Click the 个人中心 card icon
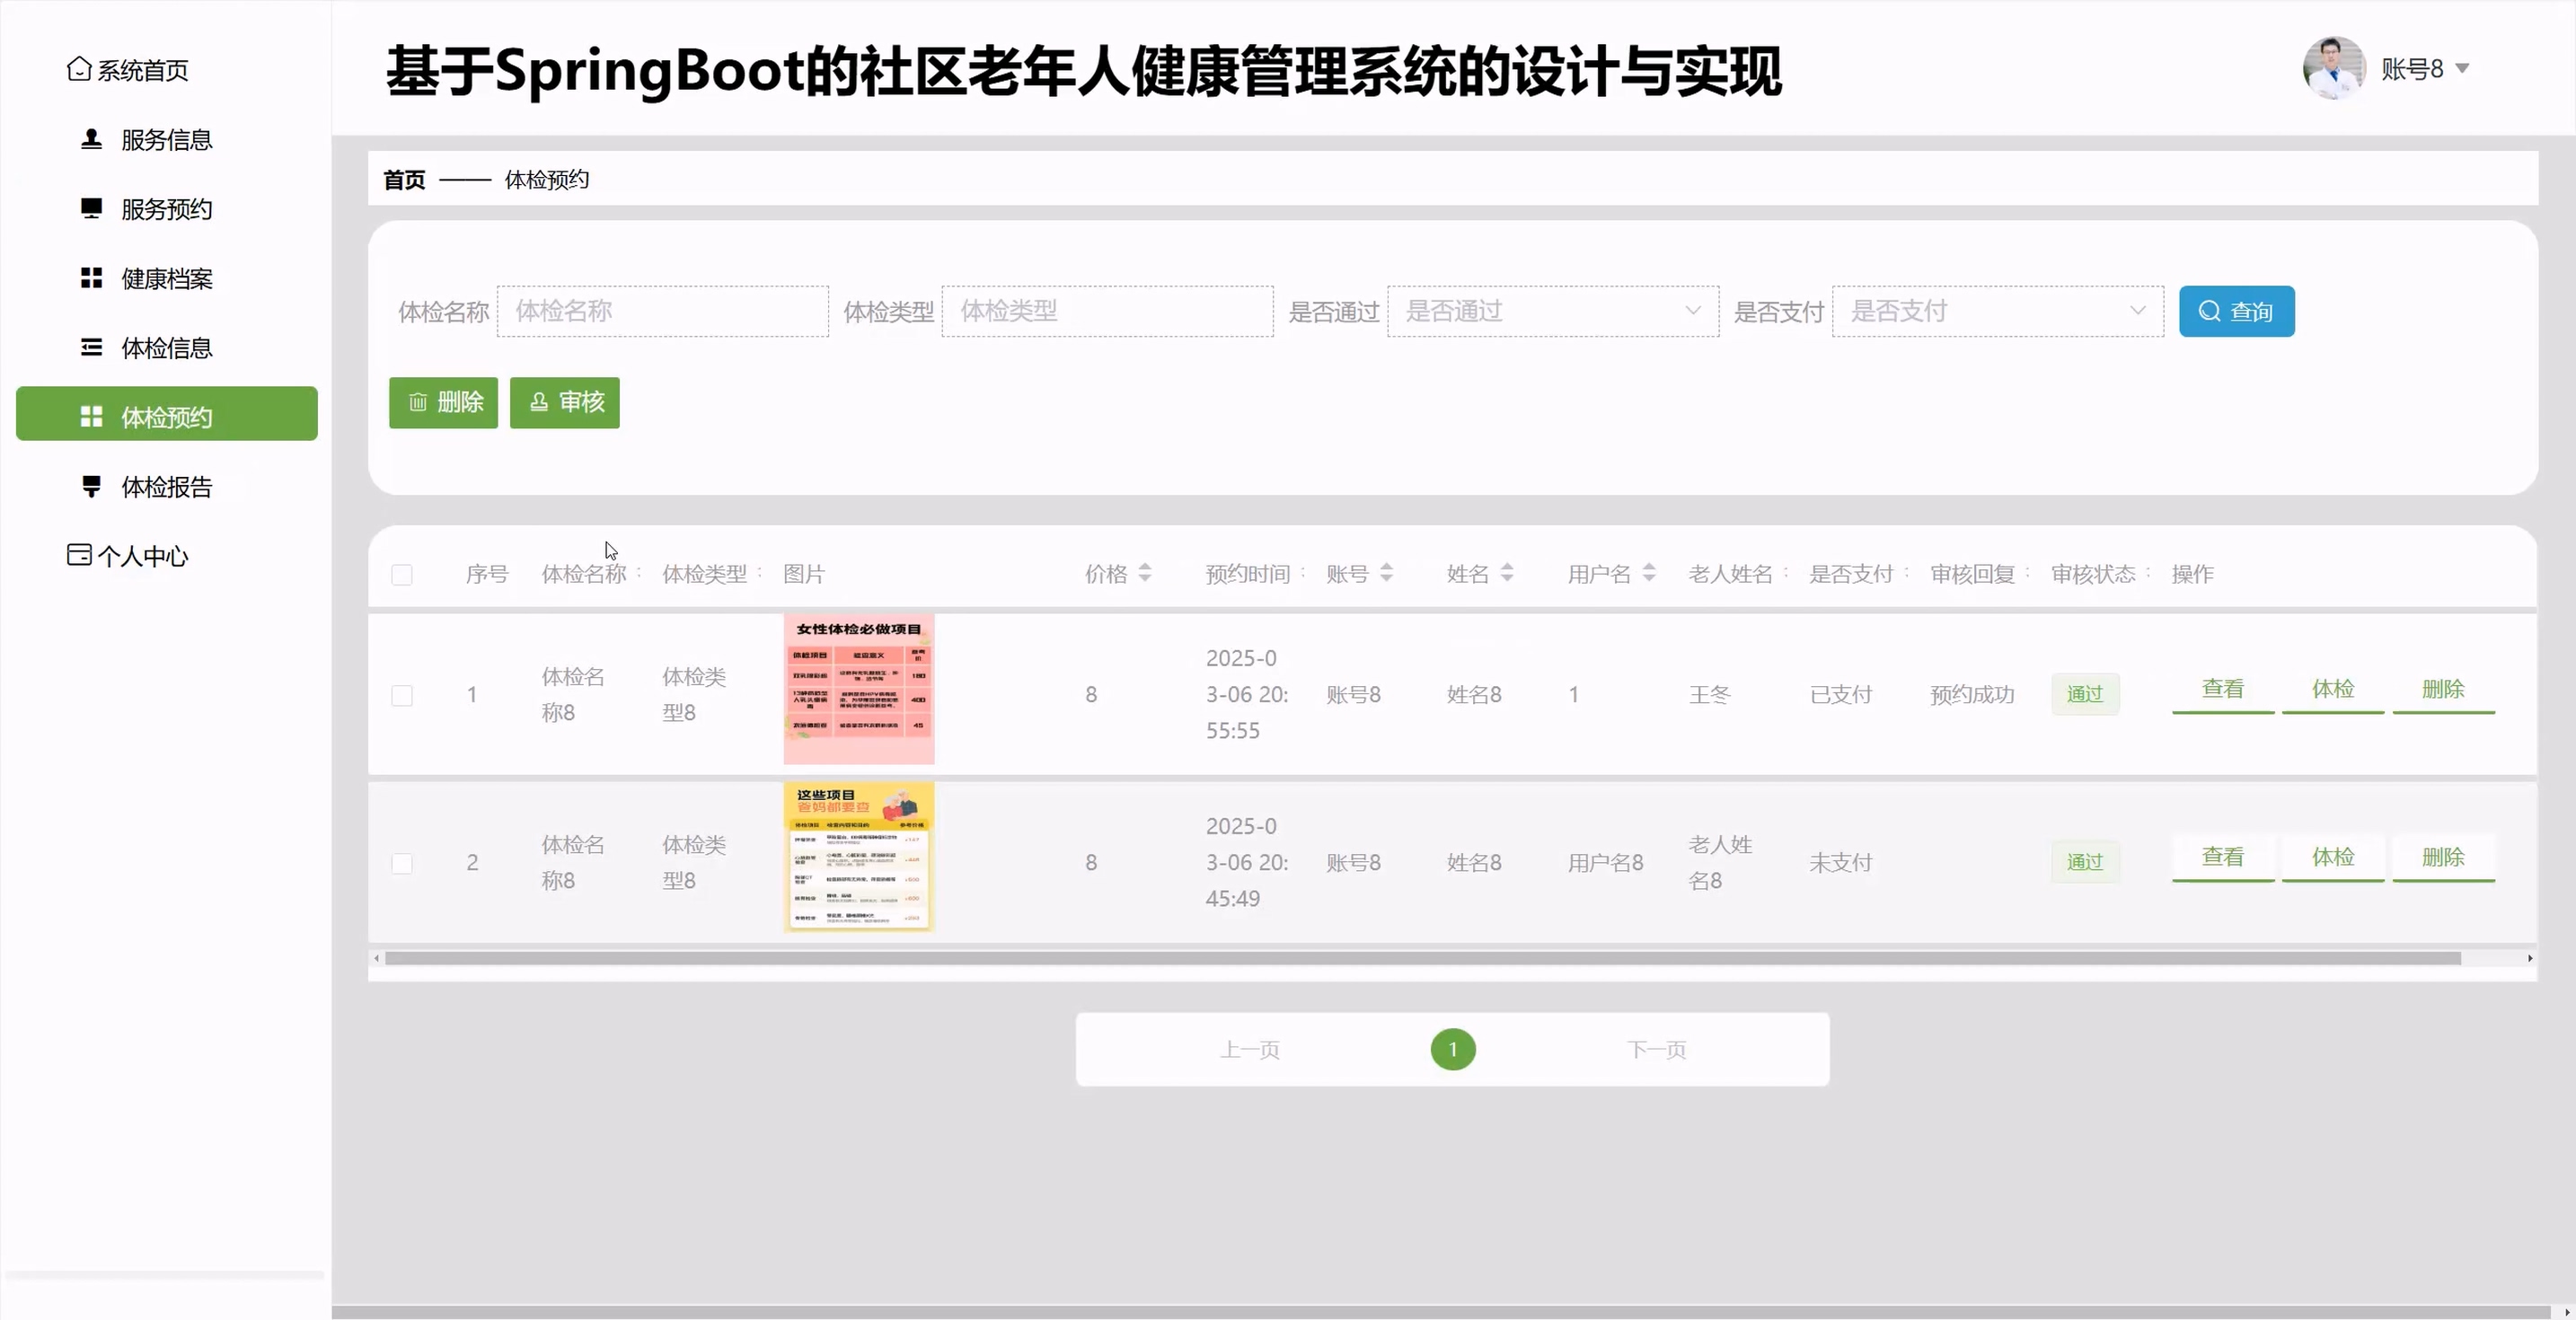 [x=79, y=555]
